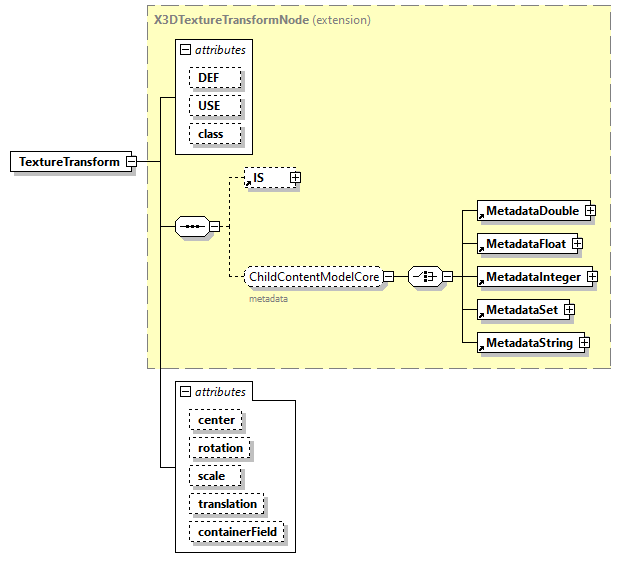This screenshot has height=572, width=622.
Task: Expand the MetadataDouble element
Action: click(x=591, y=211)
